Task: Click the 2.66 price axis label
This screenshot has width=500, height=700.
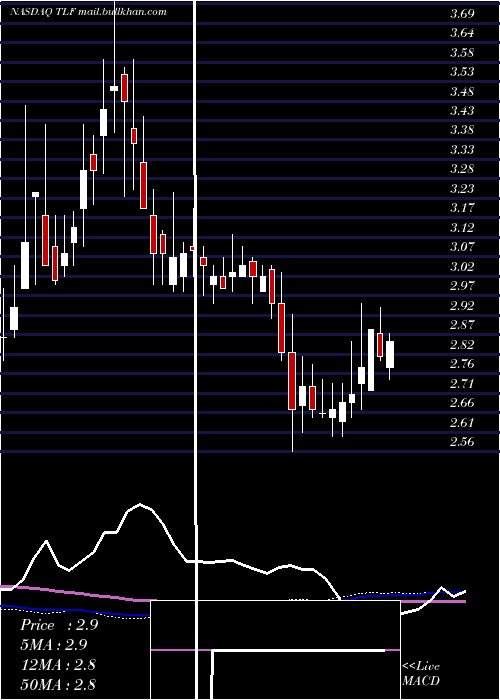Action: 462,403
